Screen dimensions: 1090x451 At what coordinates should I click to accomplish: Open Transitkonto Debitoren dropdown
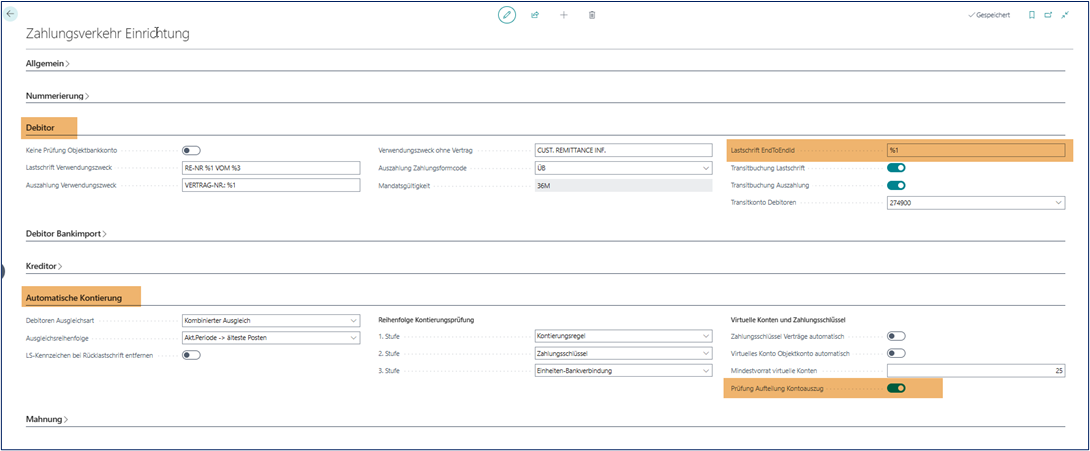[x=975, y=203]
